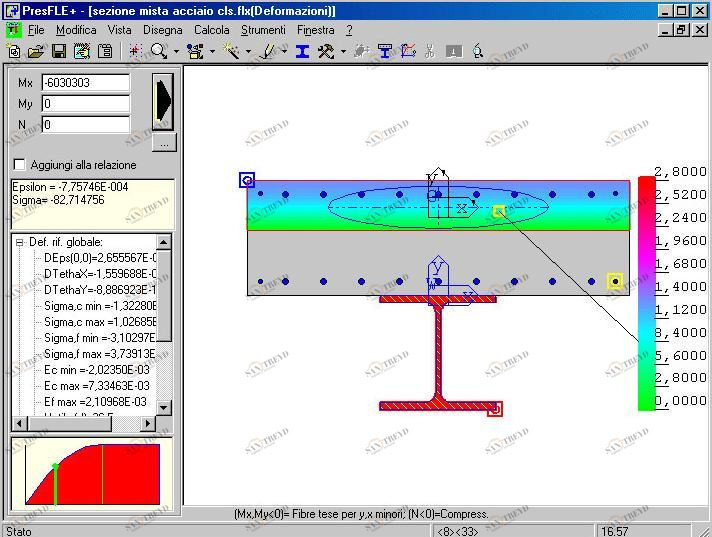Click the '...' browse button
This screenshot has height=537, width=712.
point(163,142)
